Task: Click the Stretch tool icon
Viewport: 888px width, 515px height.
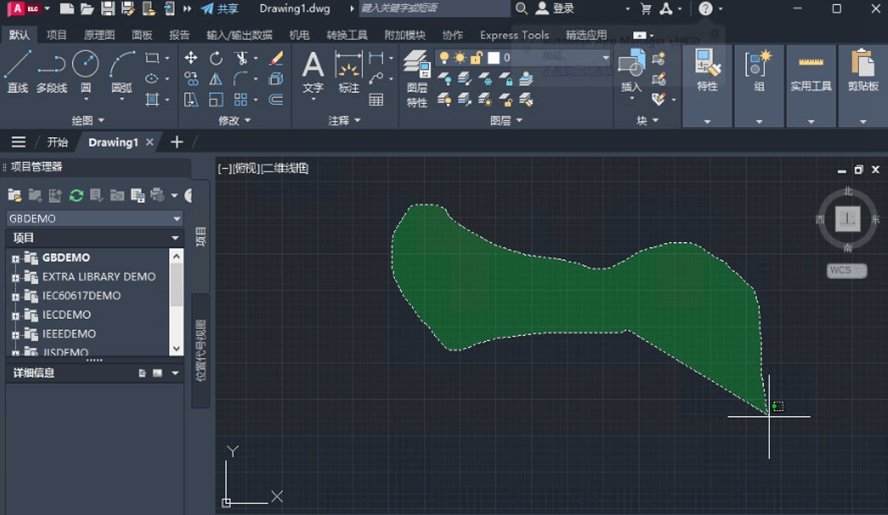Action: (191, 100)
